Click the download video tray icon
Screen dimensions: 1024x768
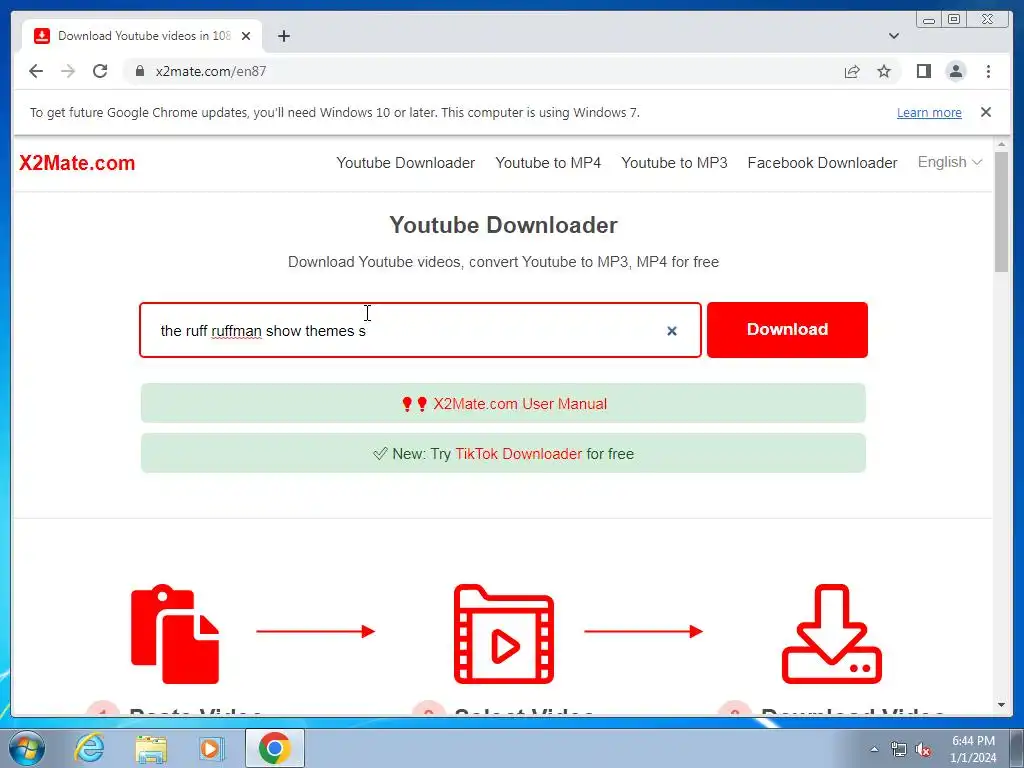coord(831,633)
